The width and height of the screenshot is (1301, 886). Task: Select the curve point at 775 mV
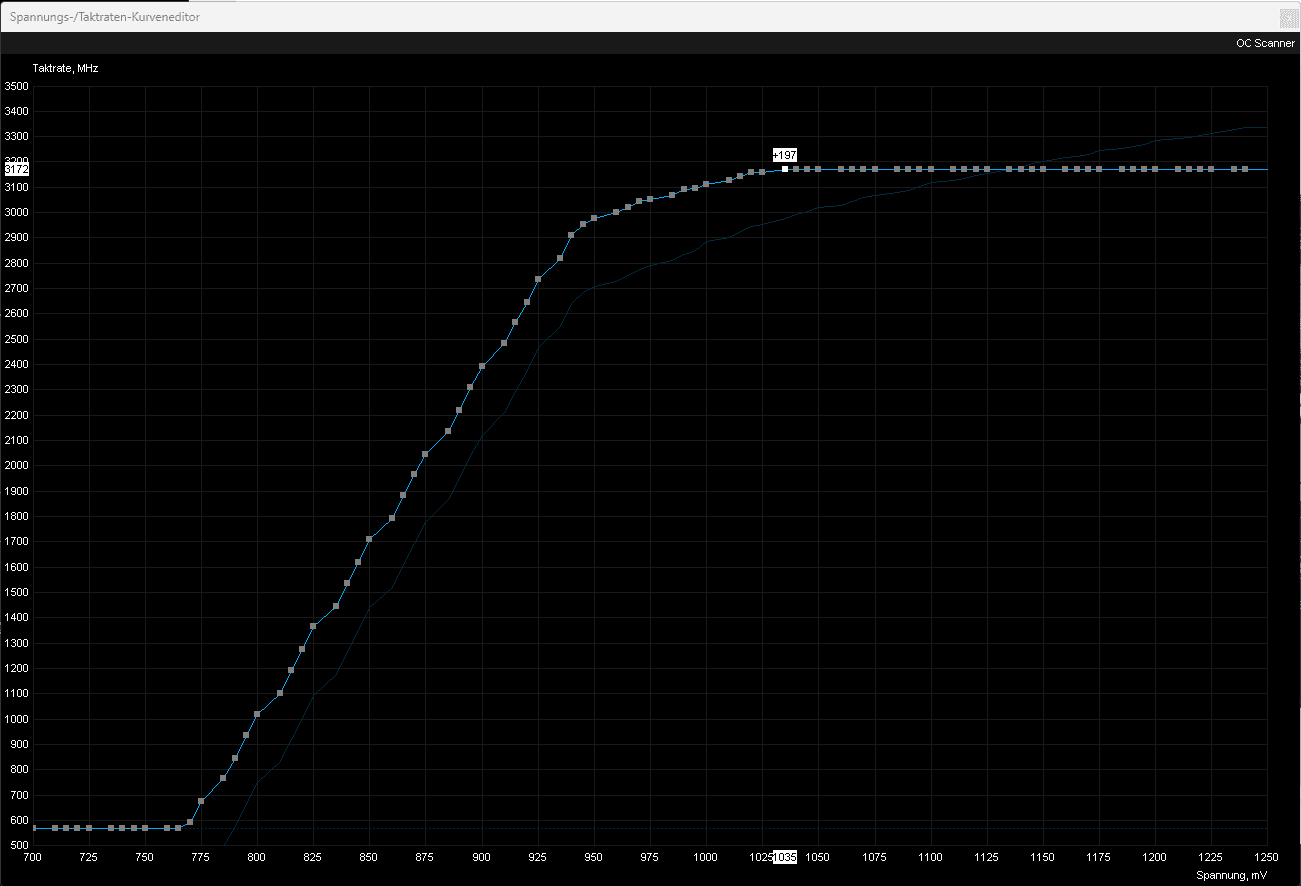click(x=201, y=801)
